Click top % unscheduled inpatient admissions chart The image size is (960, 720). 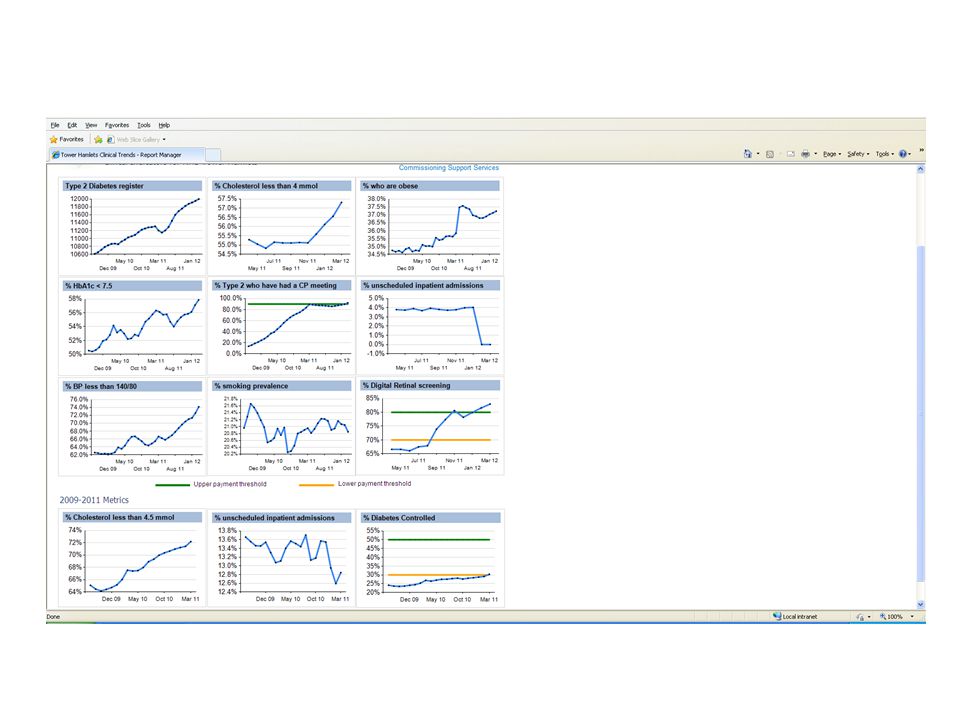point(430,326)
